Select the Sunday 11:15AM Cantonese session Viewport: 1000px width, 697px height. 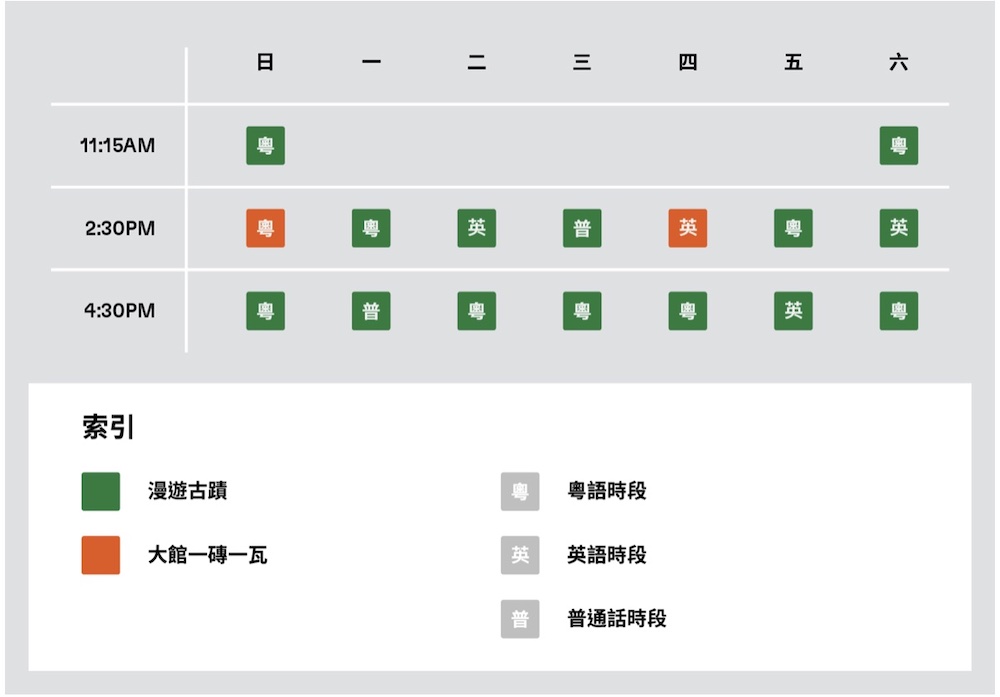pyautogui.click(x=265, y=146)
